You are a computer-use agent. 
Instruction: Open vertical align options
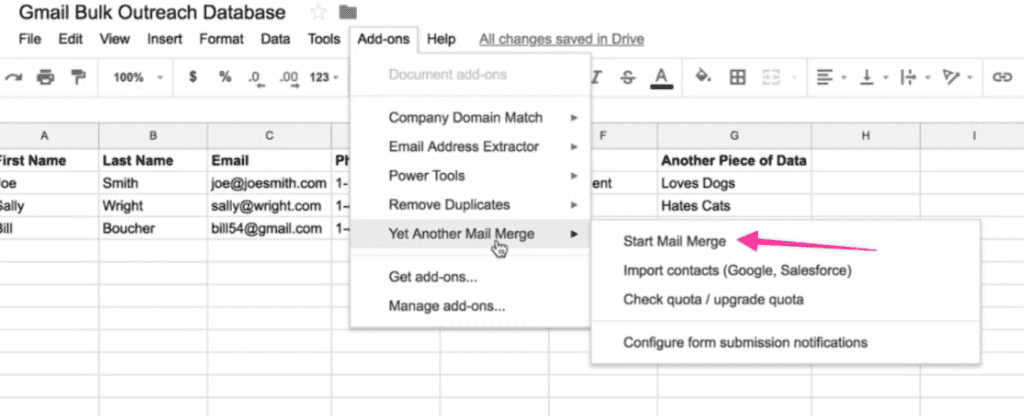click(x=872, y=77)
